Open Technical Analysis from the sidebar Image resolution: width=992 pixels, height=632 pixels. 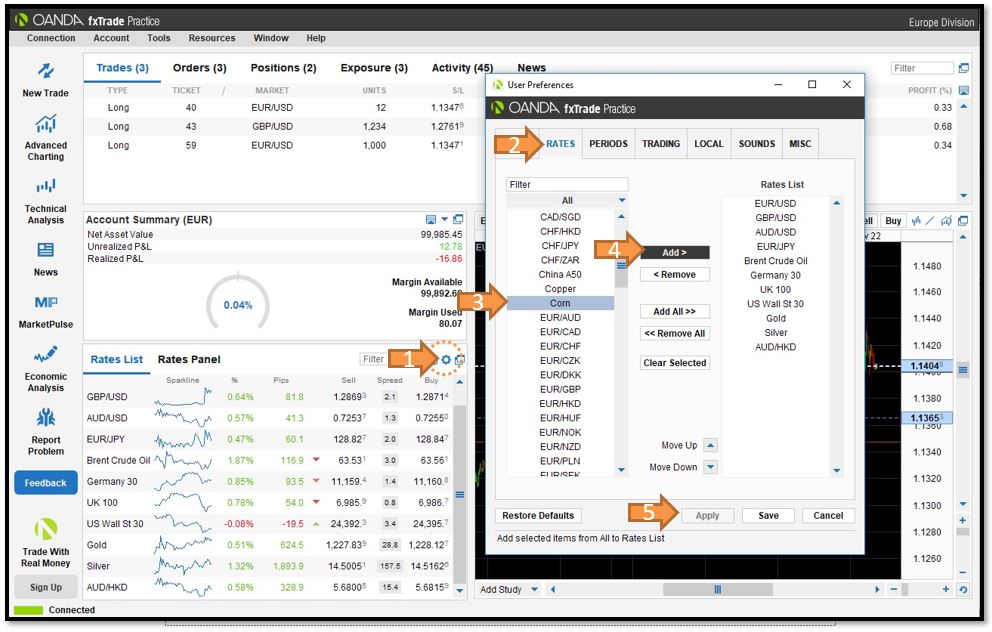click(x=46, y=186)
